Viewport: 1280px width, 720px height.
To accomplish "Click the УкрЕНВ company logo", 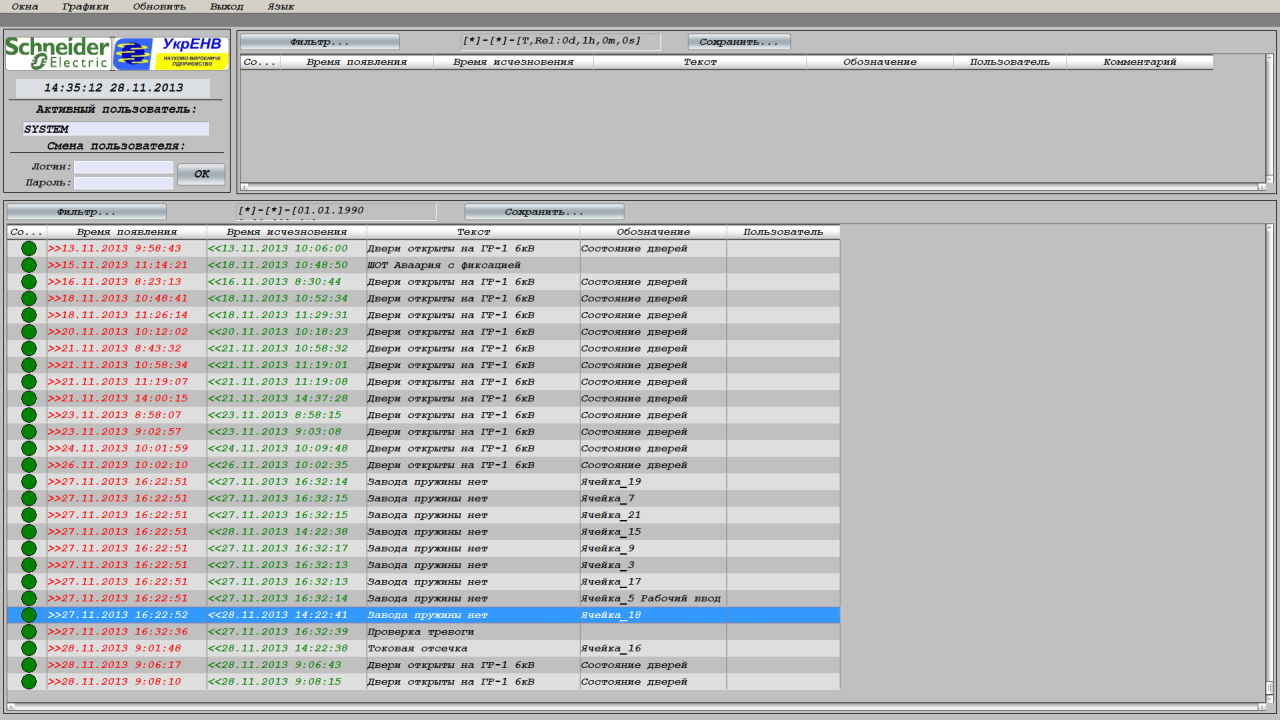I will click(171, 54).
